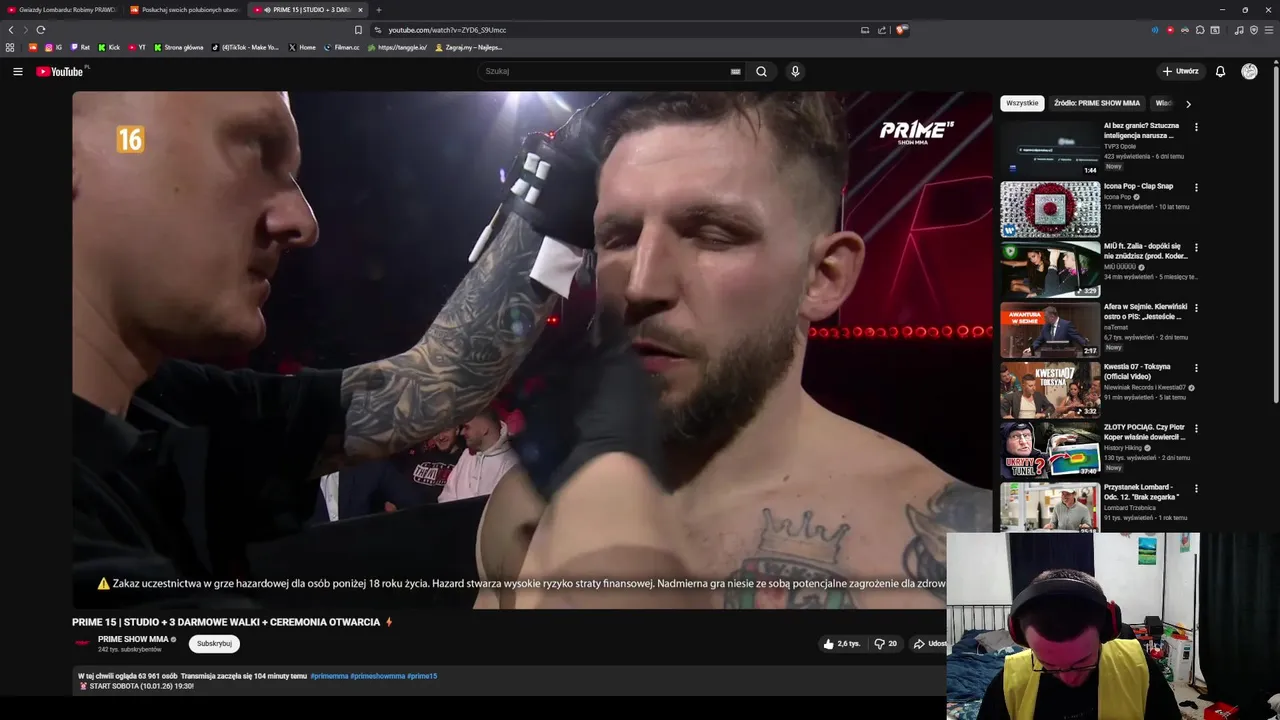Close the PRIME 15 STUDIO browser tab

pos(360,10)
